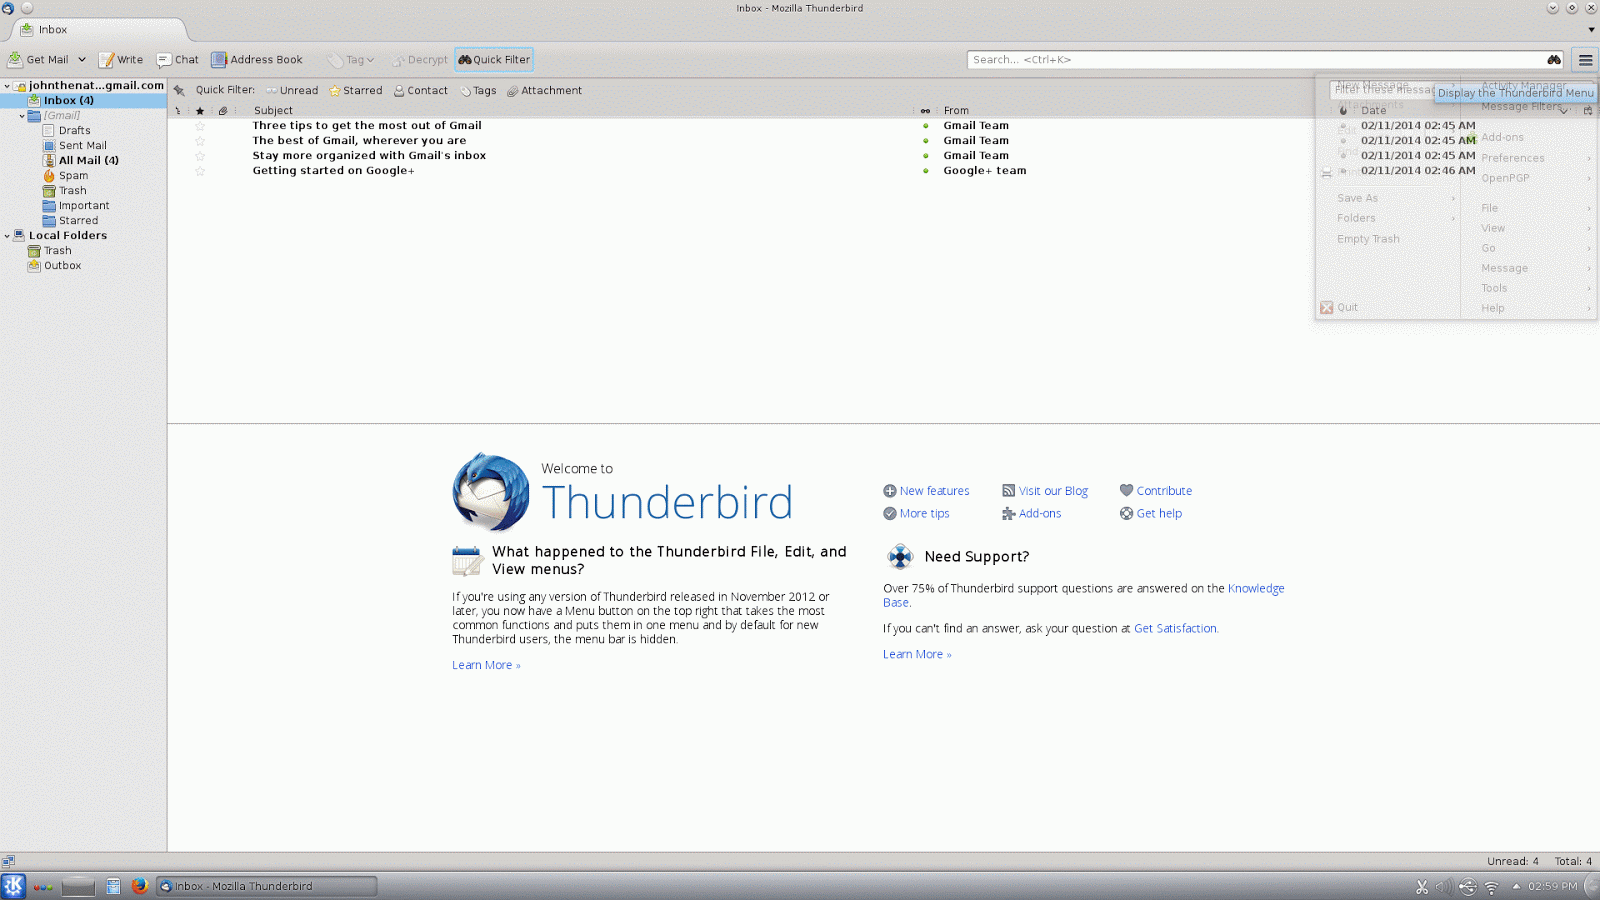
Task: Open the Address Book
Action: (x=257, y=60)
